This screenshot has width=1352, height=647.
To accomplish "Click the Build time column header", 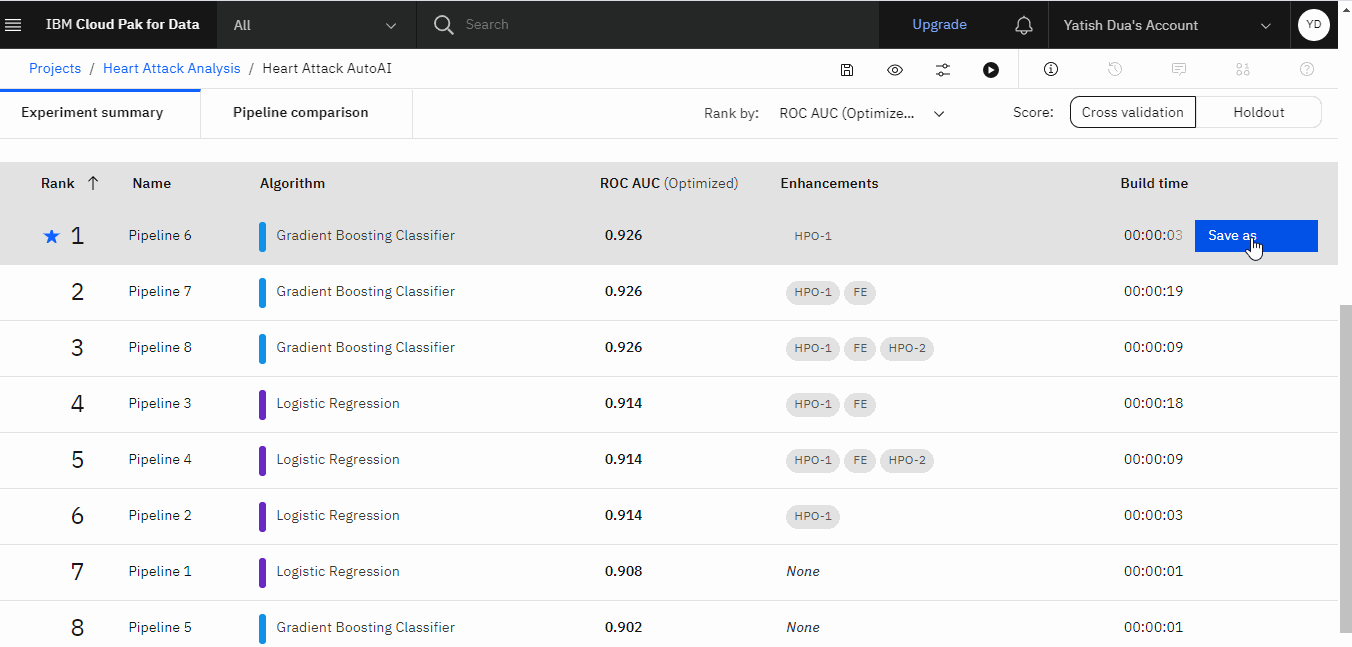I will coord(1154,183).
